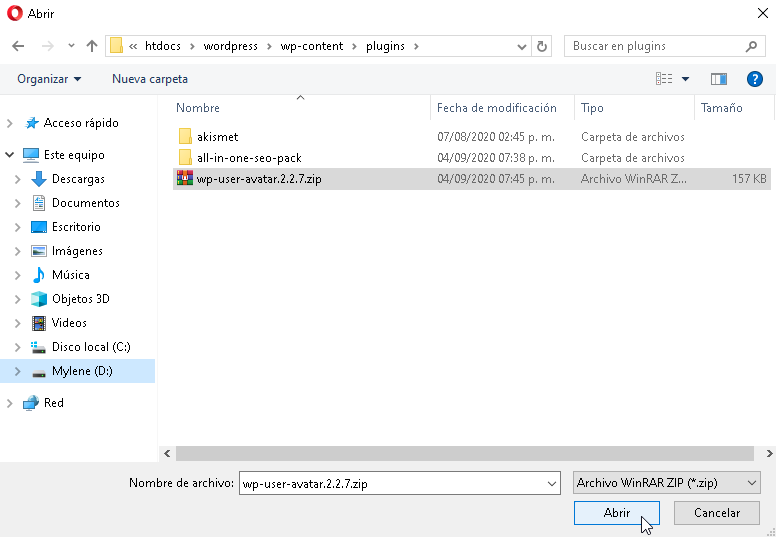Screen dimensions: 776x537
Task: Open Videos film icon
Action: [x=39, y=323]
